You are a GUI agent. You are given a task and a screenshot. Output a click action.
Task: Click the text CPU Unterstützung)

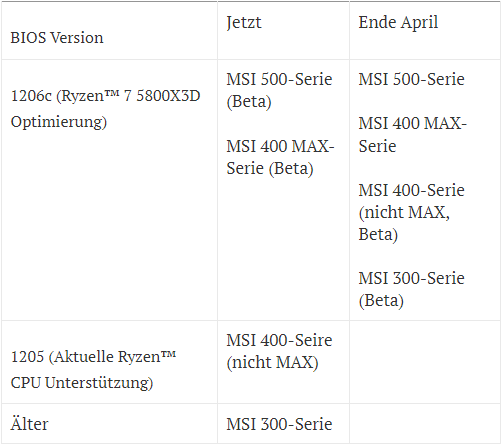[x=82, y=383]
